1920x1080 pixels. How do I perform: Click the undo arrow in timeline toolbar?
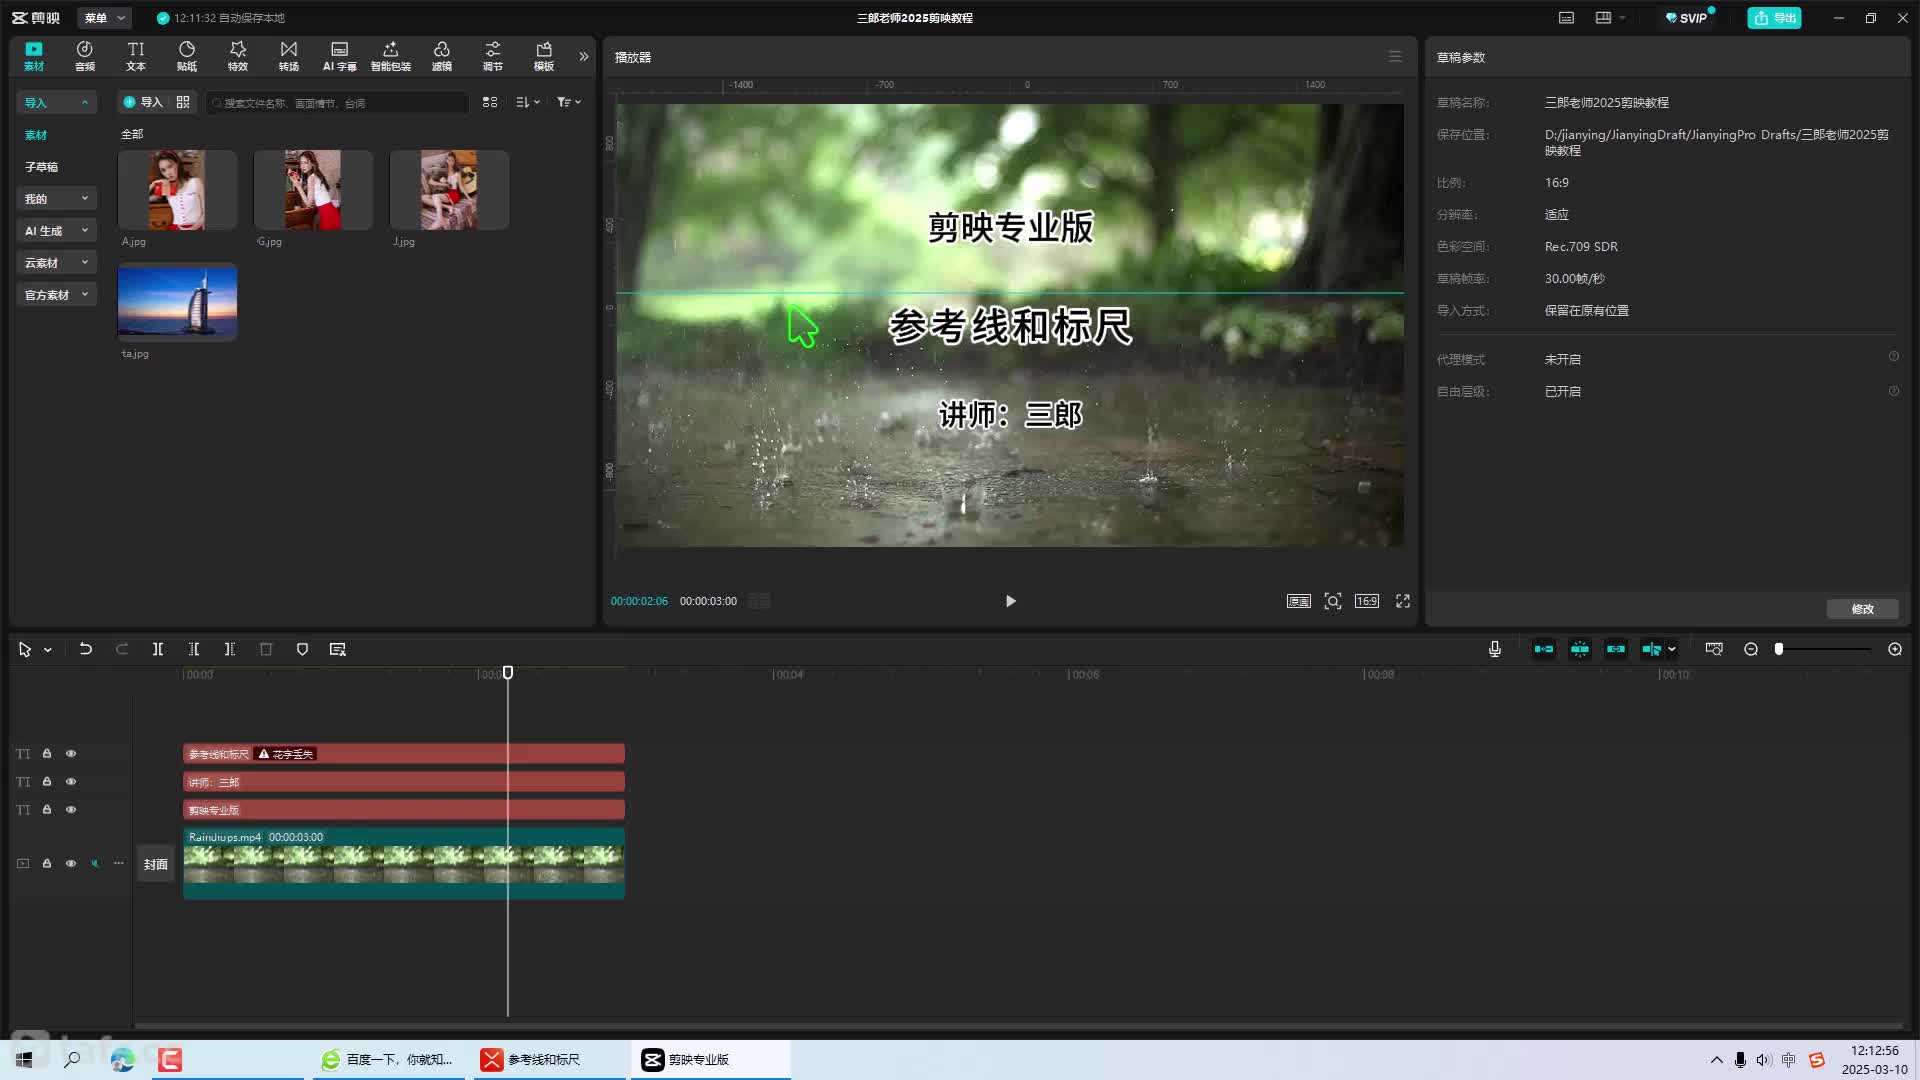coord(86,649)
